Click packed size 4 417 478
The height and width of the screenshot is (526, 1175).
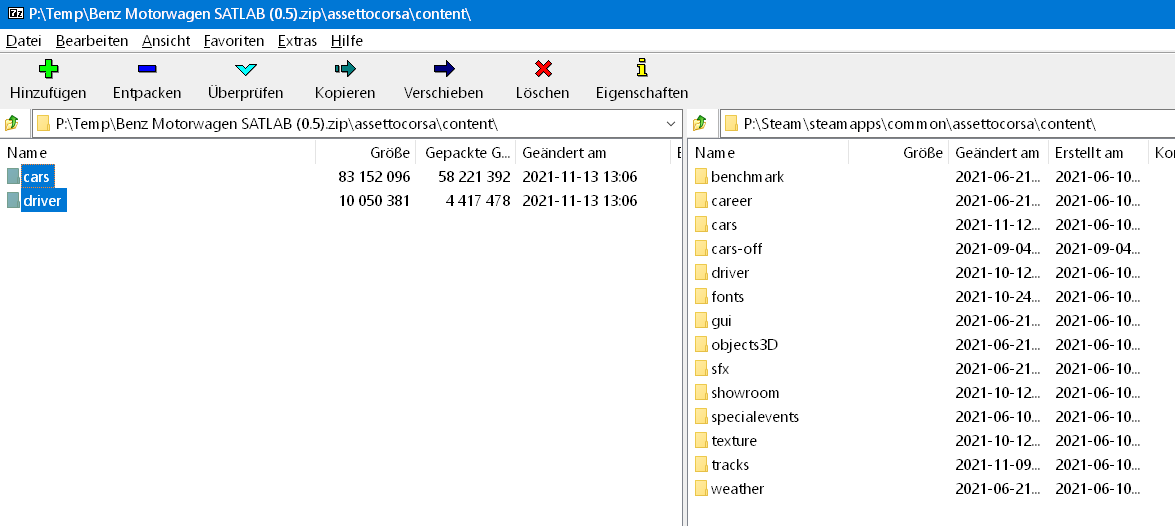point(480,201)
